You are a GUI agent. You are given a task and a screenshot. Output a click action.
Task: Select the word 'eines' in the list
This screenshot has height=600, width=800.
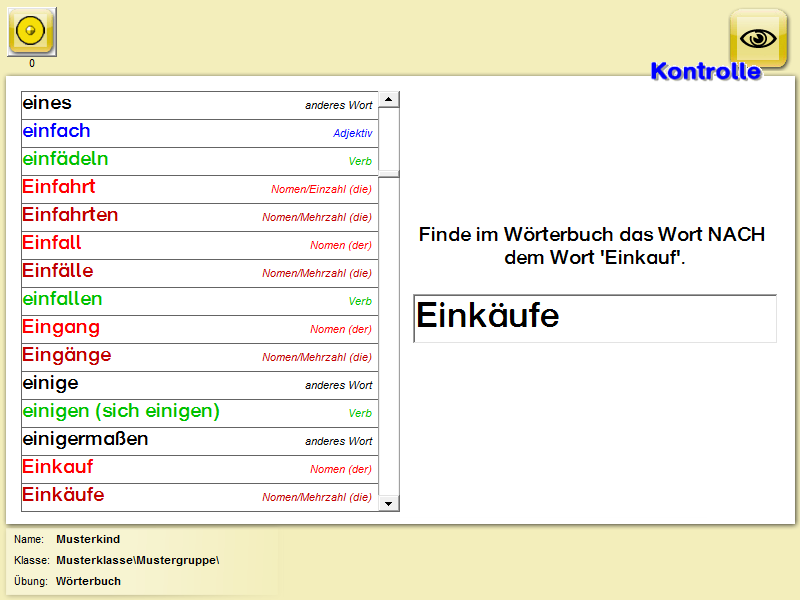[x=198, y=105]
